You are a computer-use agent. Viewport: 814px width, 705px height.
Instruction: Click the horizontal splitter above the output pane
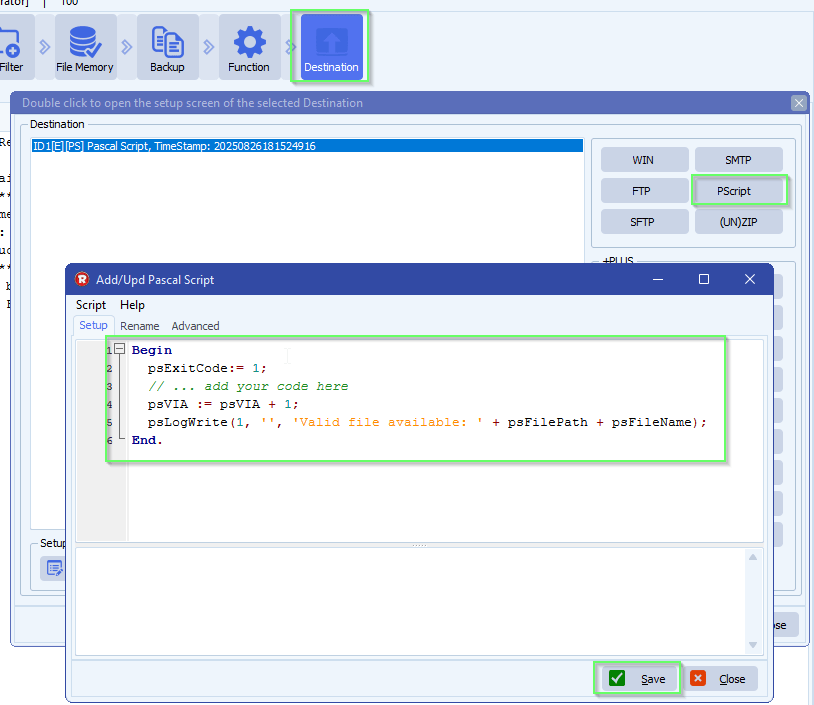pyautogui.click(x=419, y=545)
